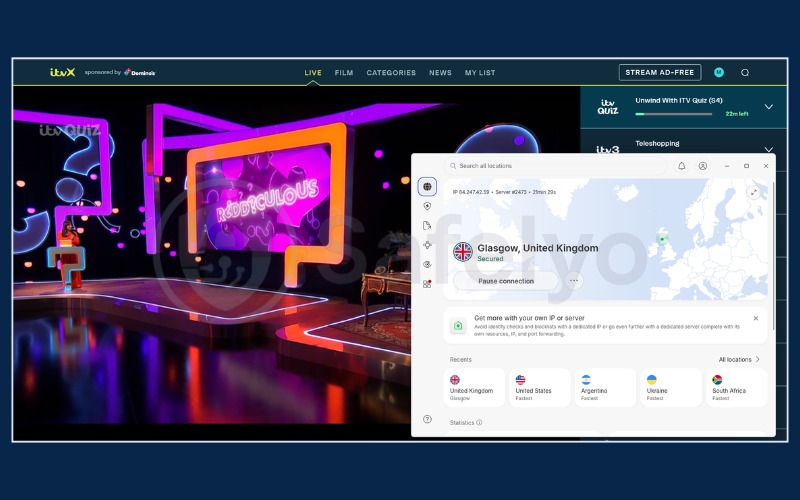Click the UK flag beside Glasgow
Screen dimensions: 800x500
[x=463, y=252]
